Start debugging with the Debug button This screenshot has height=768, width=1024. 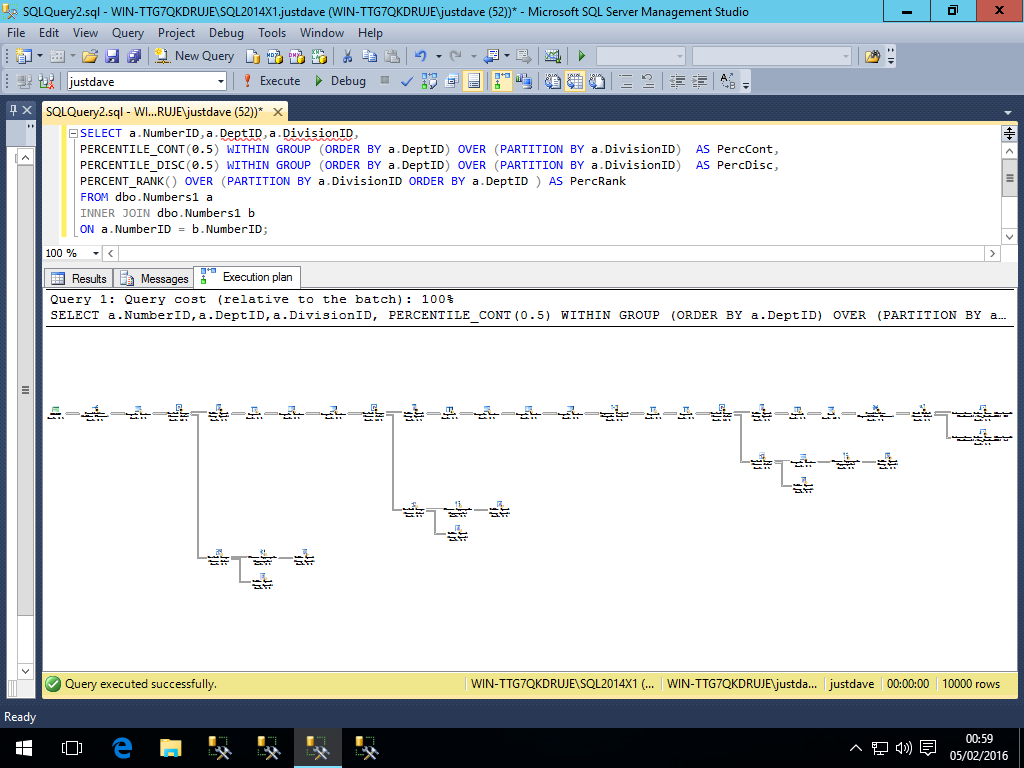coord(340,81)
